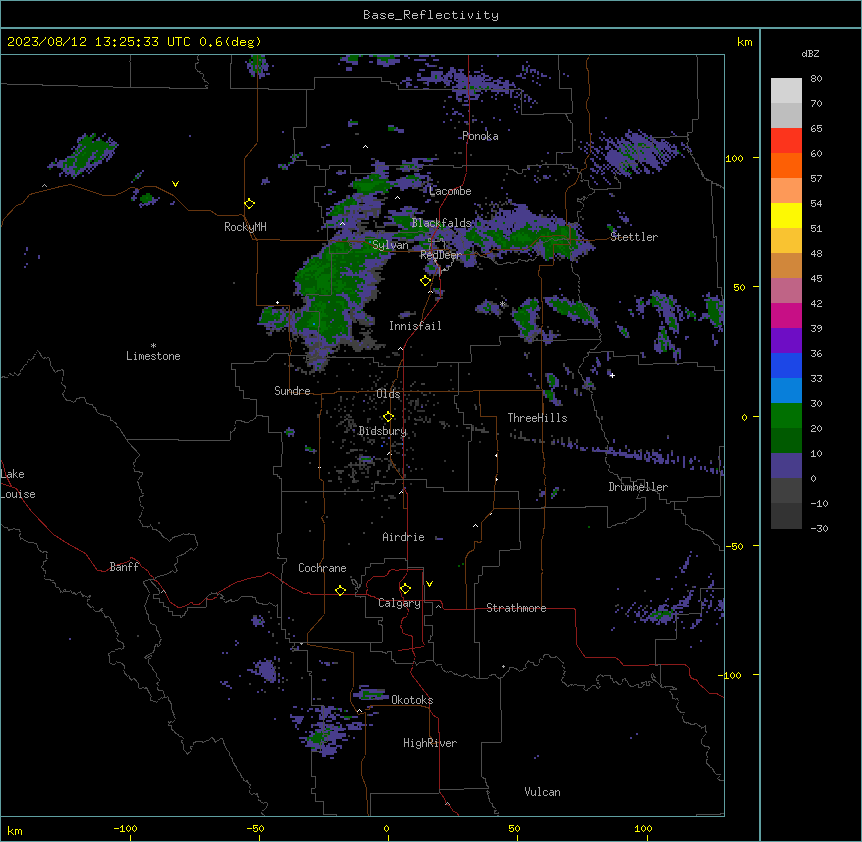Click the Didsbury city label
The width and height of the screenshot is (862, 842).
pyautogui.click(x=382, y=431)
